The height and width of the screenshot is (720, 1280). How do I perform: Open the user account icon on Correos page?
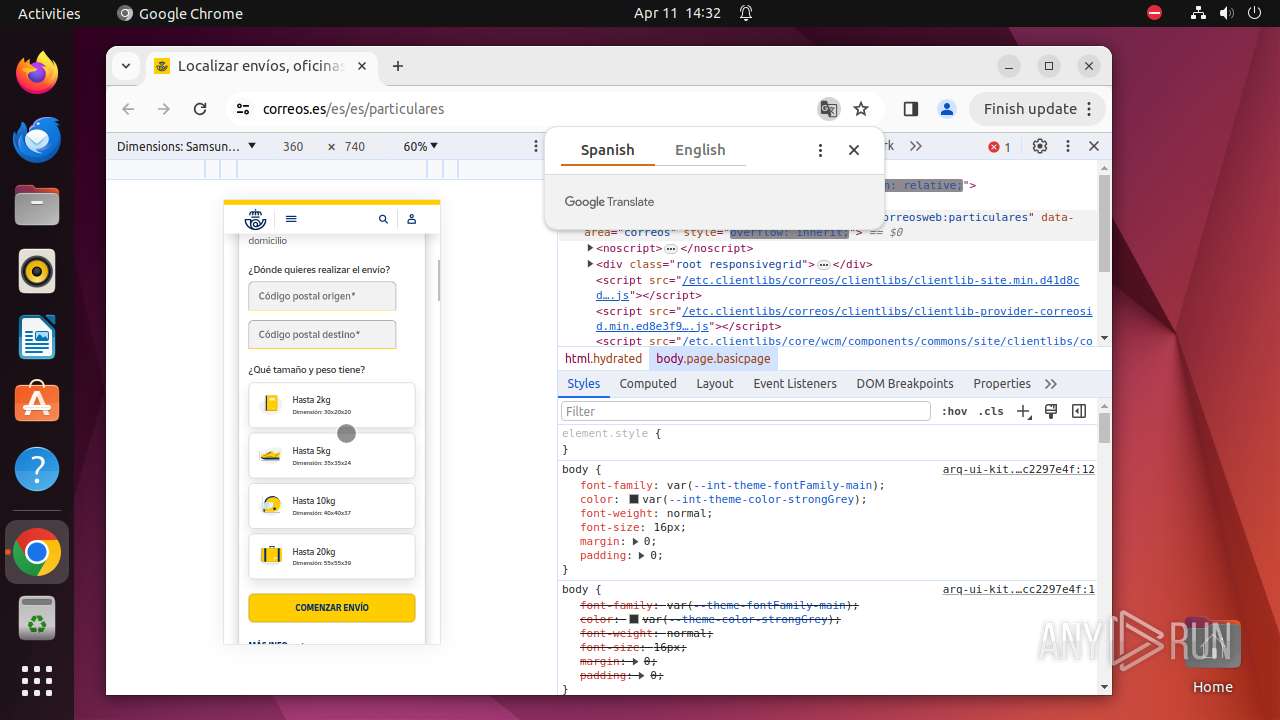pos(411,219)
